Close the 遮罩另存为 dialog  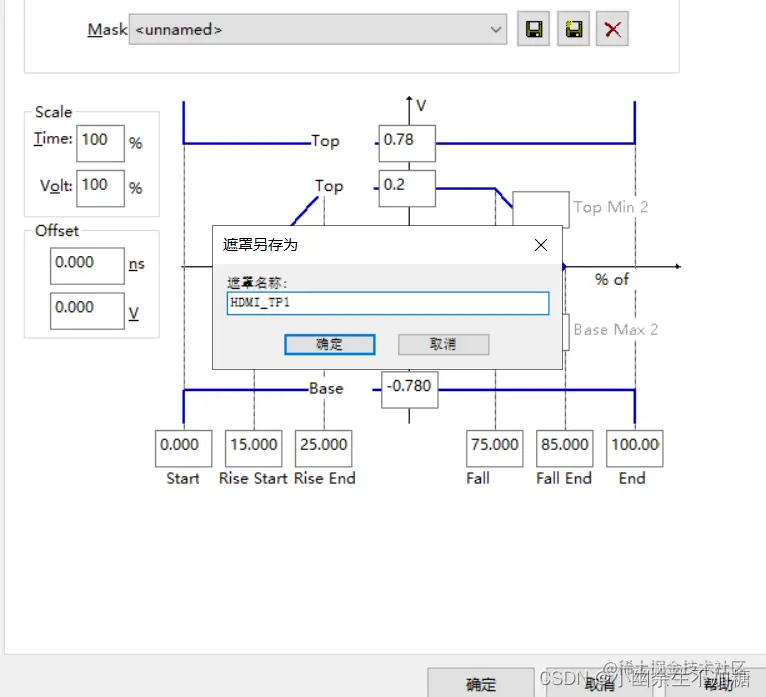(541, 245)
